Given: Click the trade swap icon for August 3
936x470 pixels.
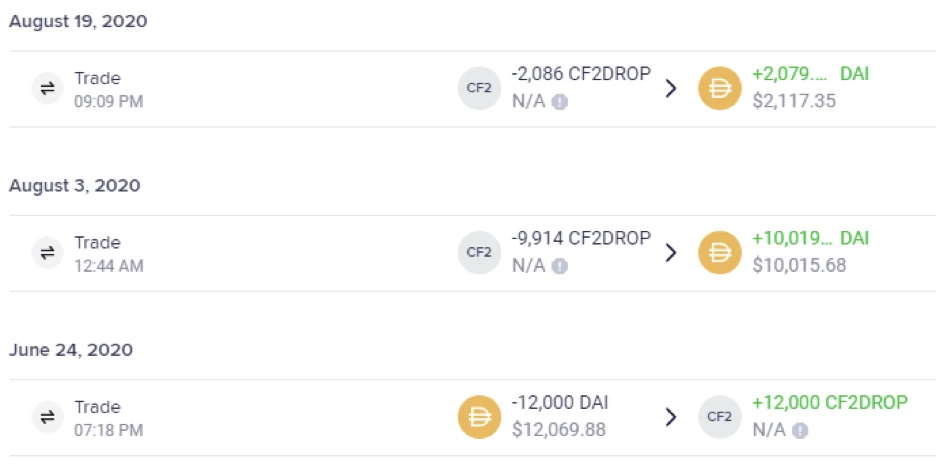Looking at the screenshot, I should click(x=47, y=253).
